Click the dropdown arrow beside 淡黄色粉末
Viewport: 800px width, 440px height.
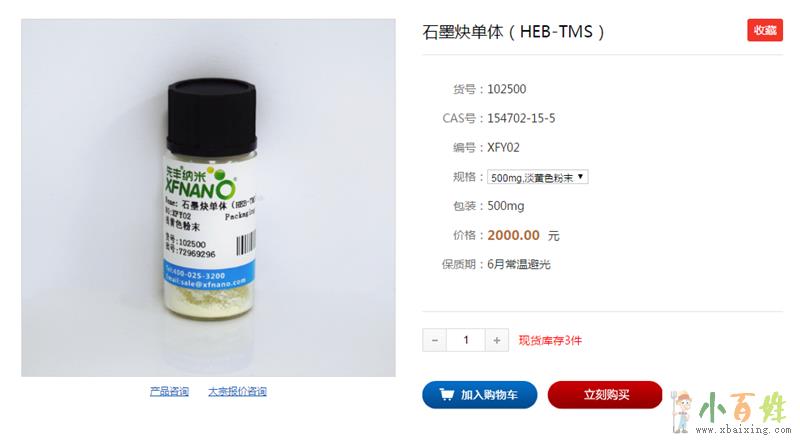pyautogui.click(x=581, y=177)
